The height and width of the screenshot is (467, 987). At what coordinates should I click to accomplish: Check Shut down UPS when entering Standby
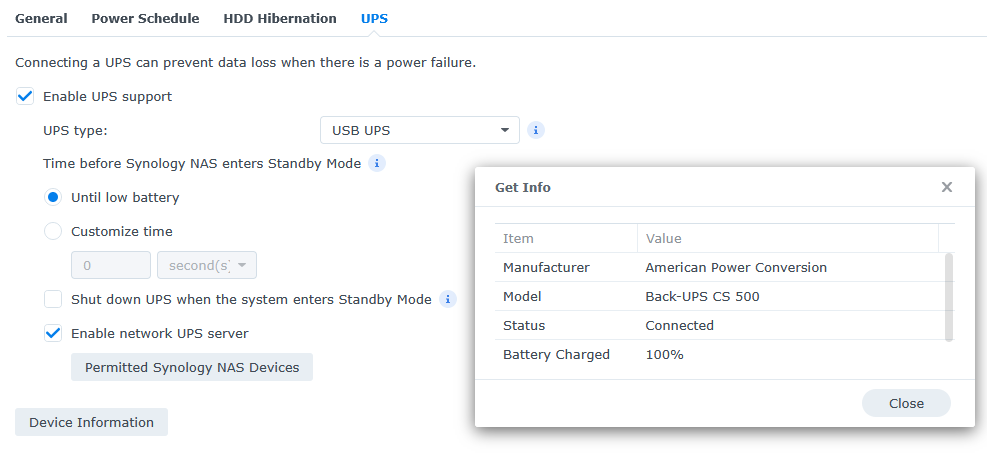[54, 299]
